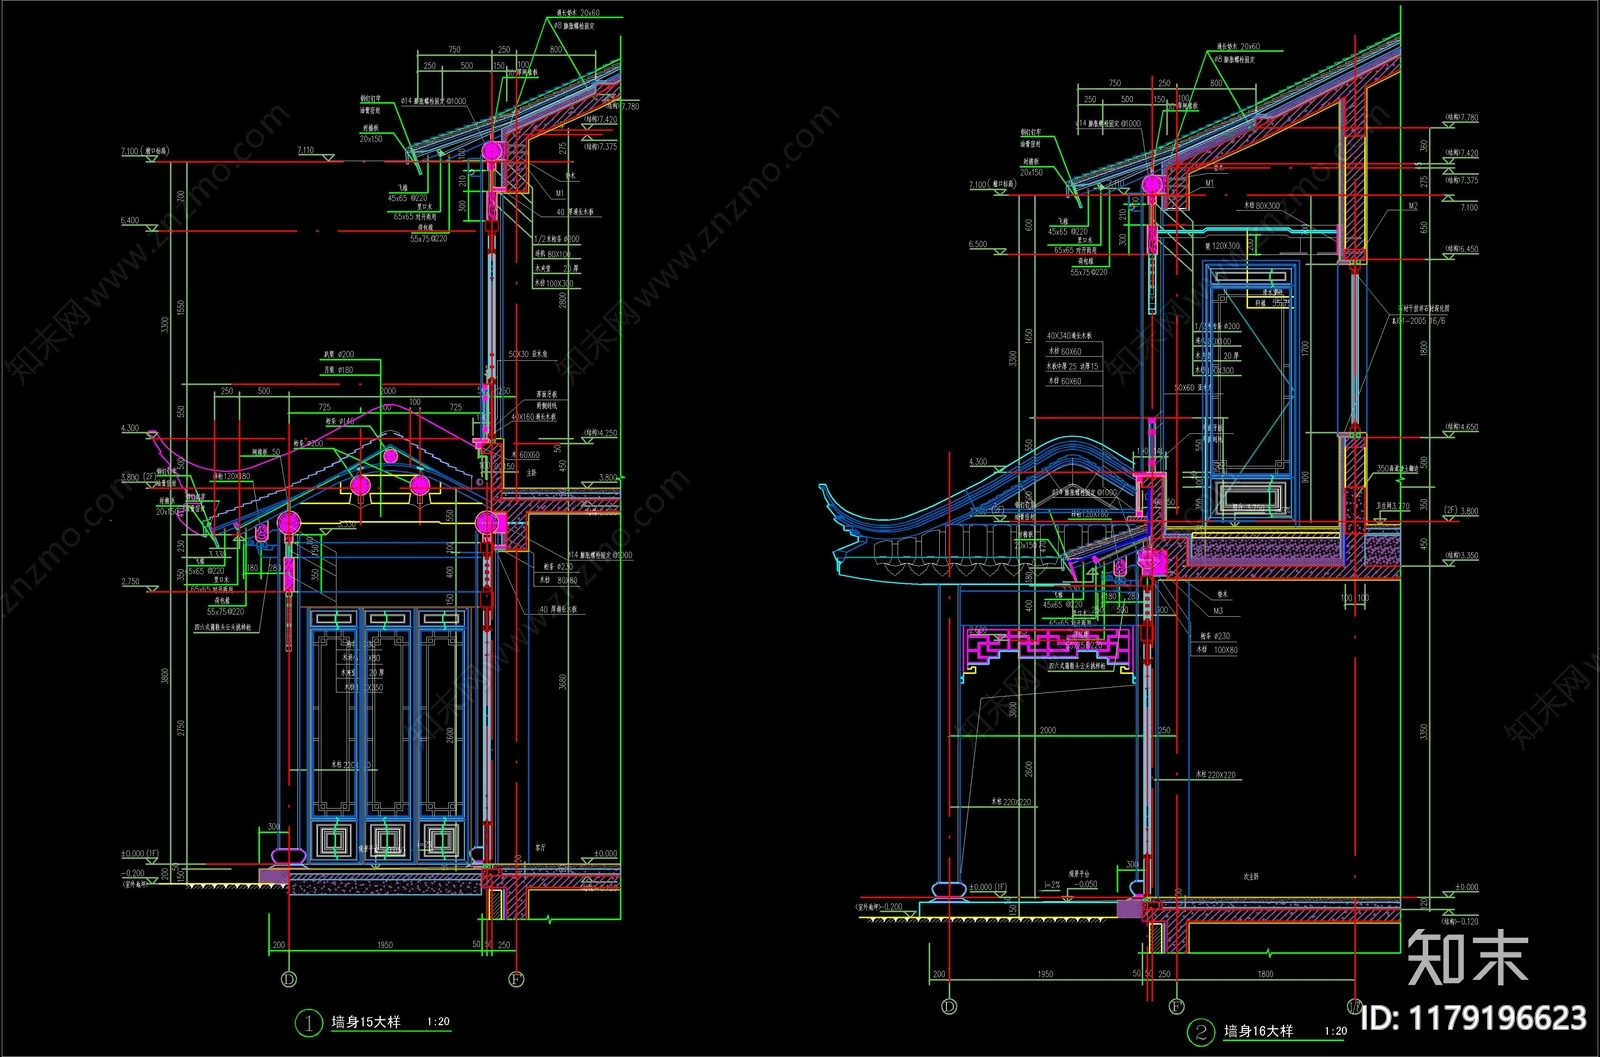1600x1057 pixels.
Task: Click the 歇檩 ø200 annotation
Action: [x=338, y=355]
